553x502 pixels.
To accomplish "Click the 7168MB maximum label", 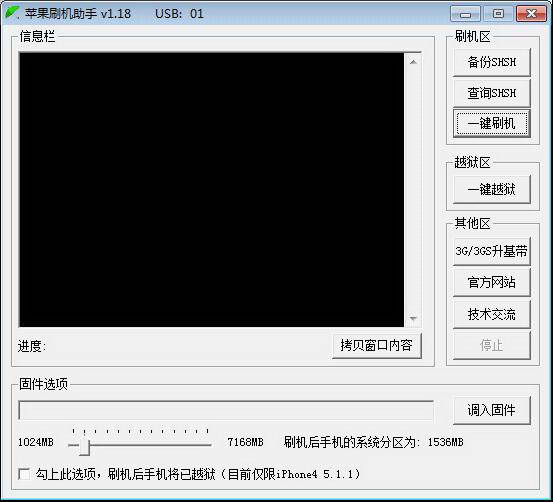I will coord(245,442).
